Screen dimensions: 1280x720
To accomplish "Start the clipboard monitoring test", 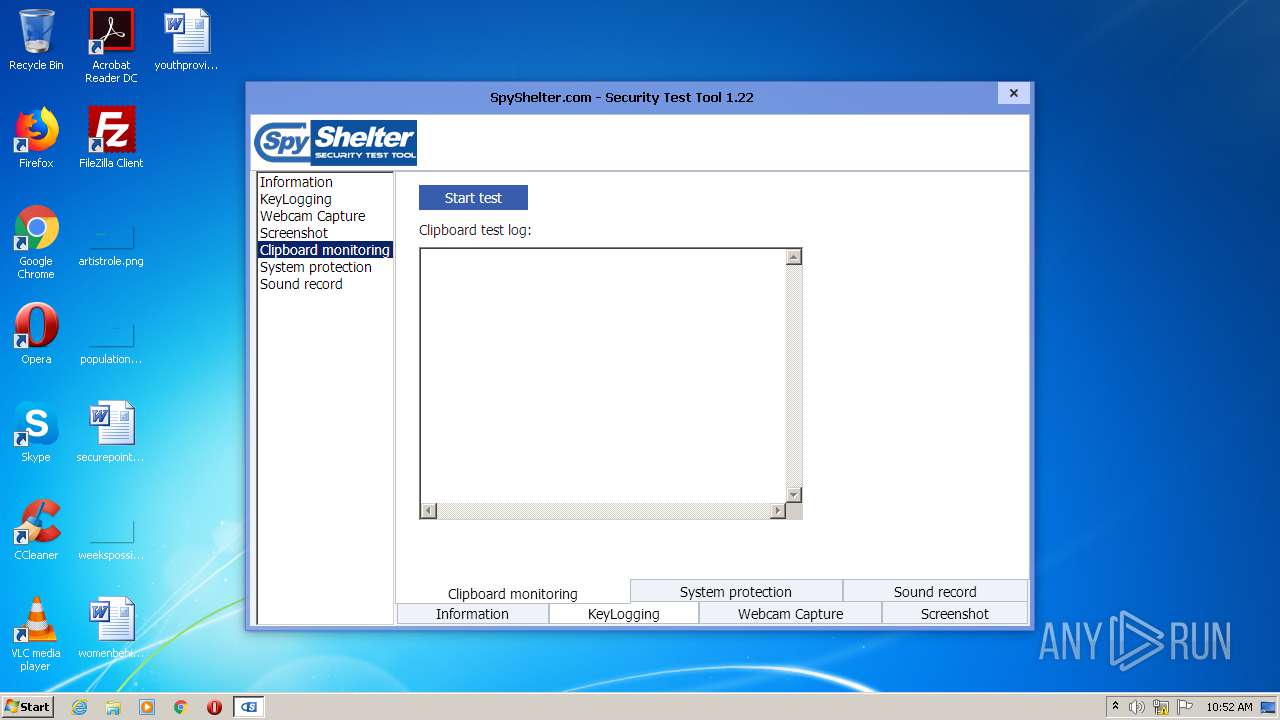I will click(x=473, y=198).
